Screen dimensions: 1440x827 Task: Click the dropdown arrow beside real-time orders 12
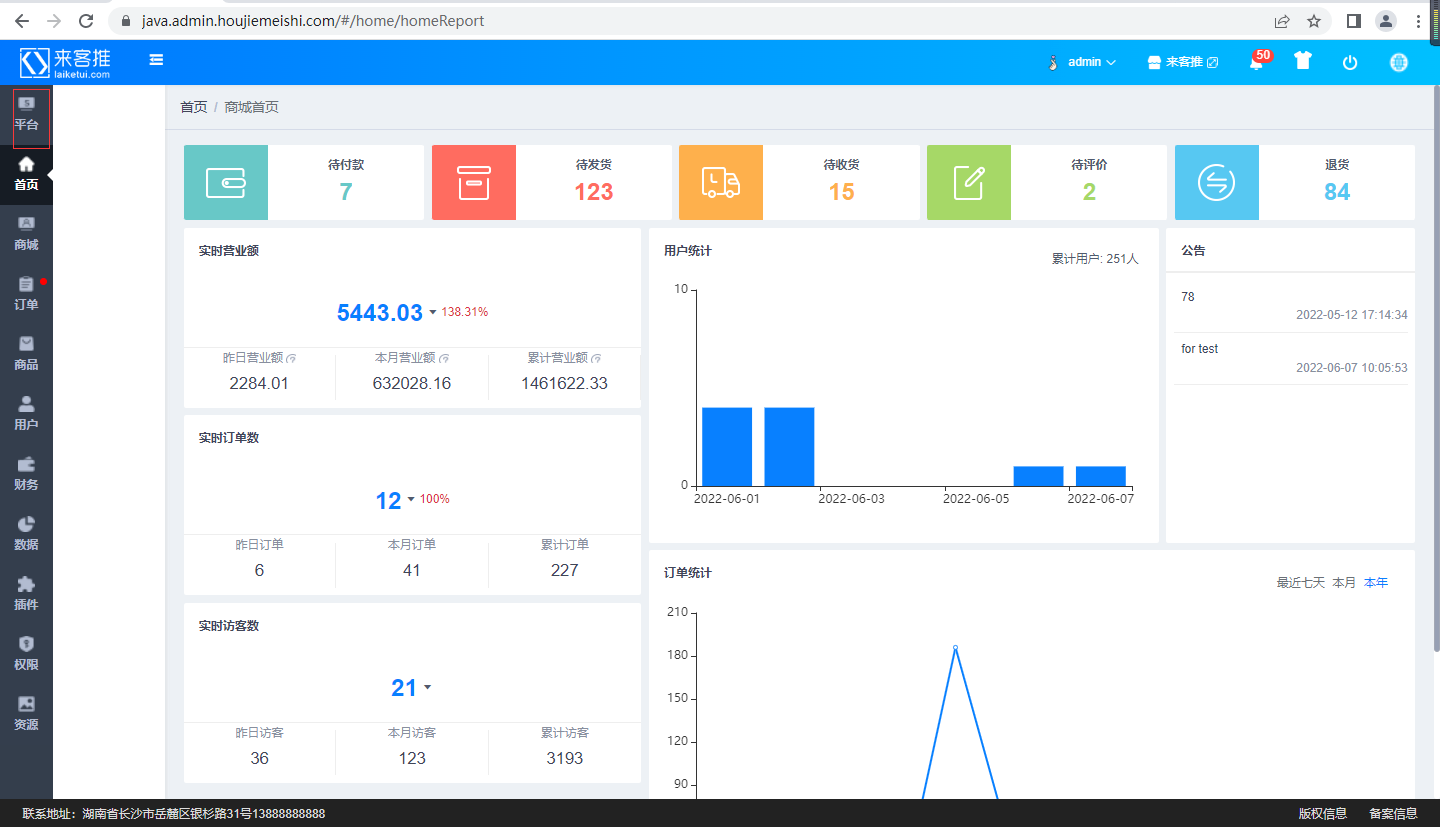point(411,500)
